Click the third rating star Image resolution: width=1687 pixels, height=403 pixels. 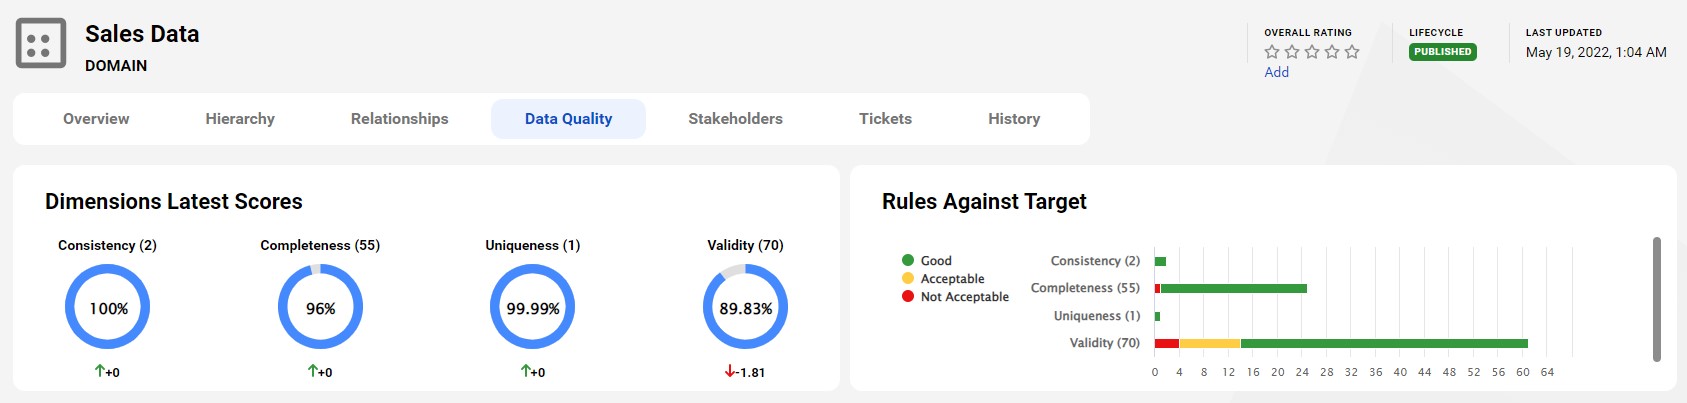pyautogui.click(x=1312, y=52)
